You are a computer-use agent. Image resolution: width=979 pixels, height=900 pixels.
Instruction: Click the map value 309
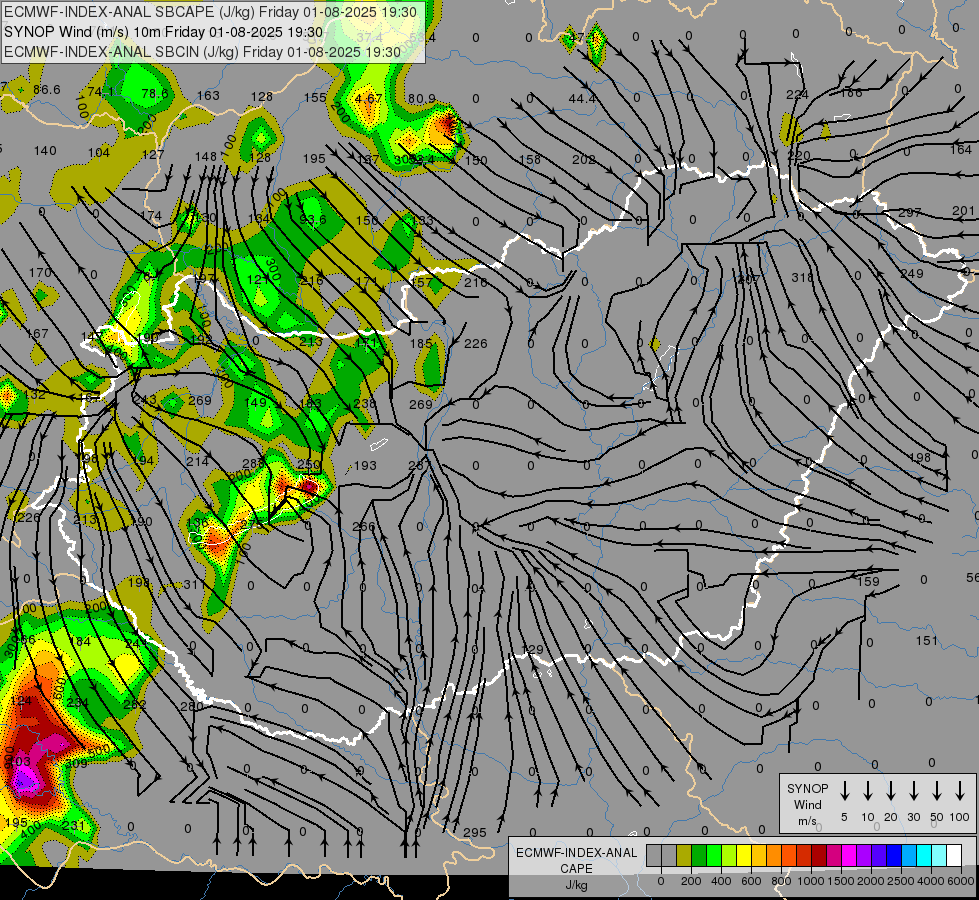pyautogui.click(x=76, y=764)
